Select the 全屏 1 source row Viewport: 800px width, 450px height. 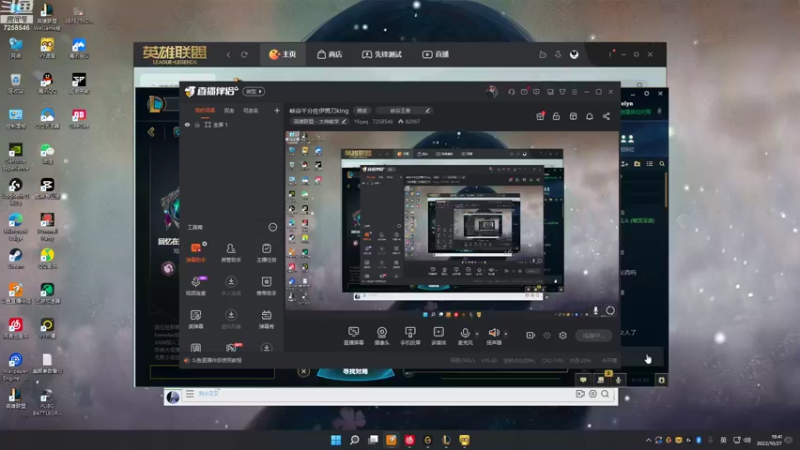[x=232, y=124]
